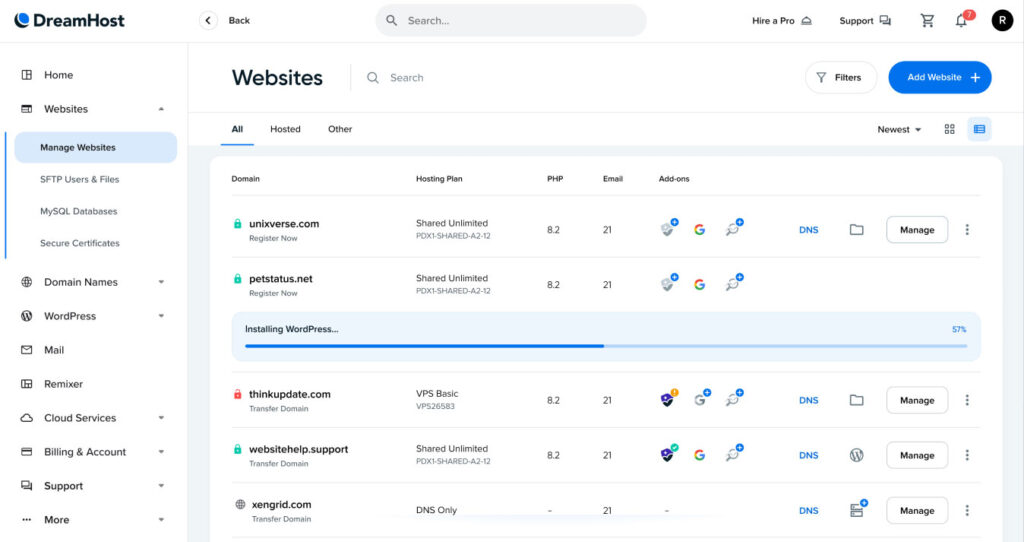The height and width of the screenshot is (542, 1024).
Task: Add hosting icon for xengrid.com
Action: pyautogui.click(x=857, y=509)
